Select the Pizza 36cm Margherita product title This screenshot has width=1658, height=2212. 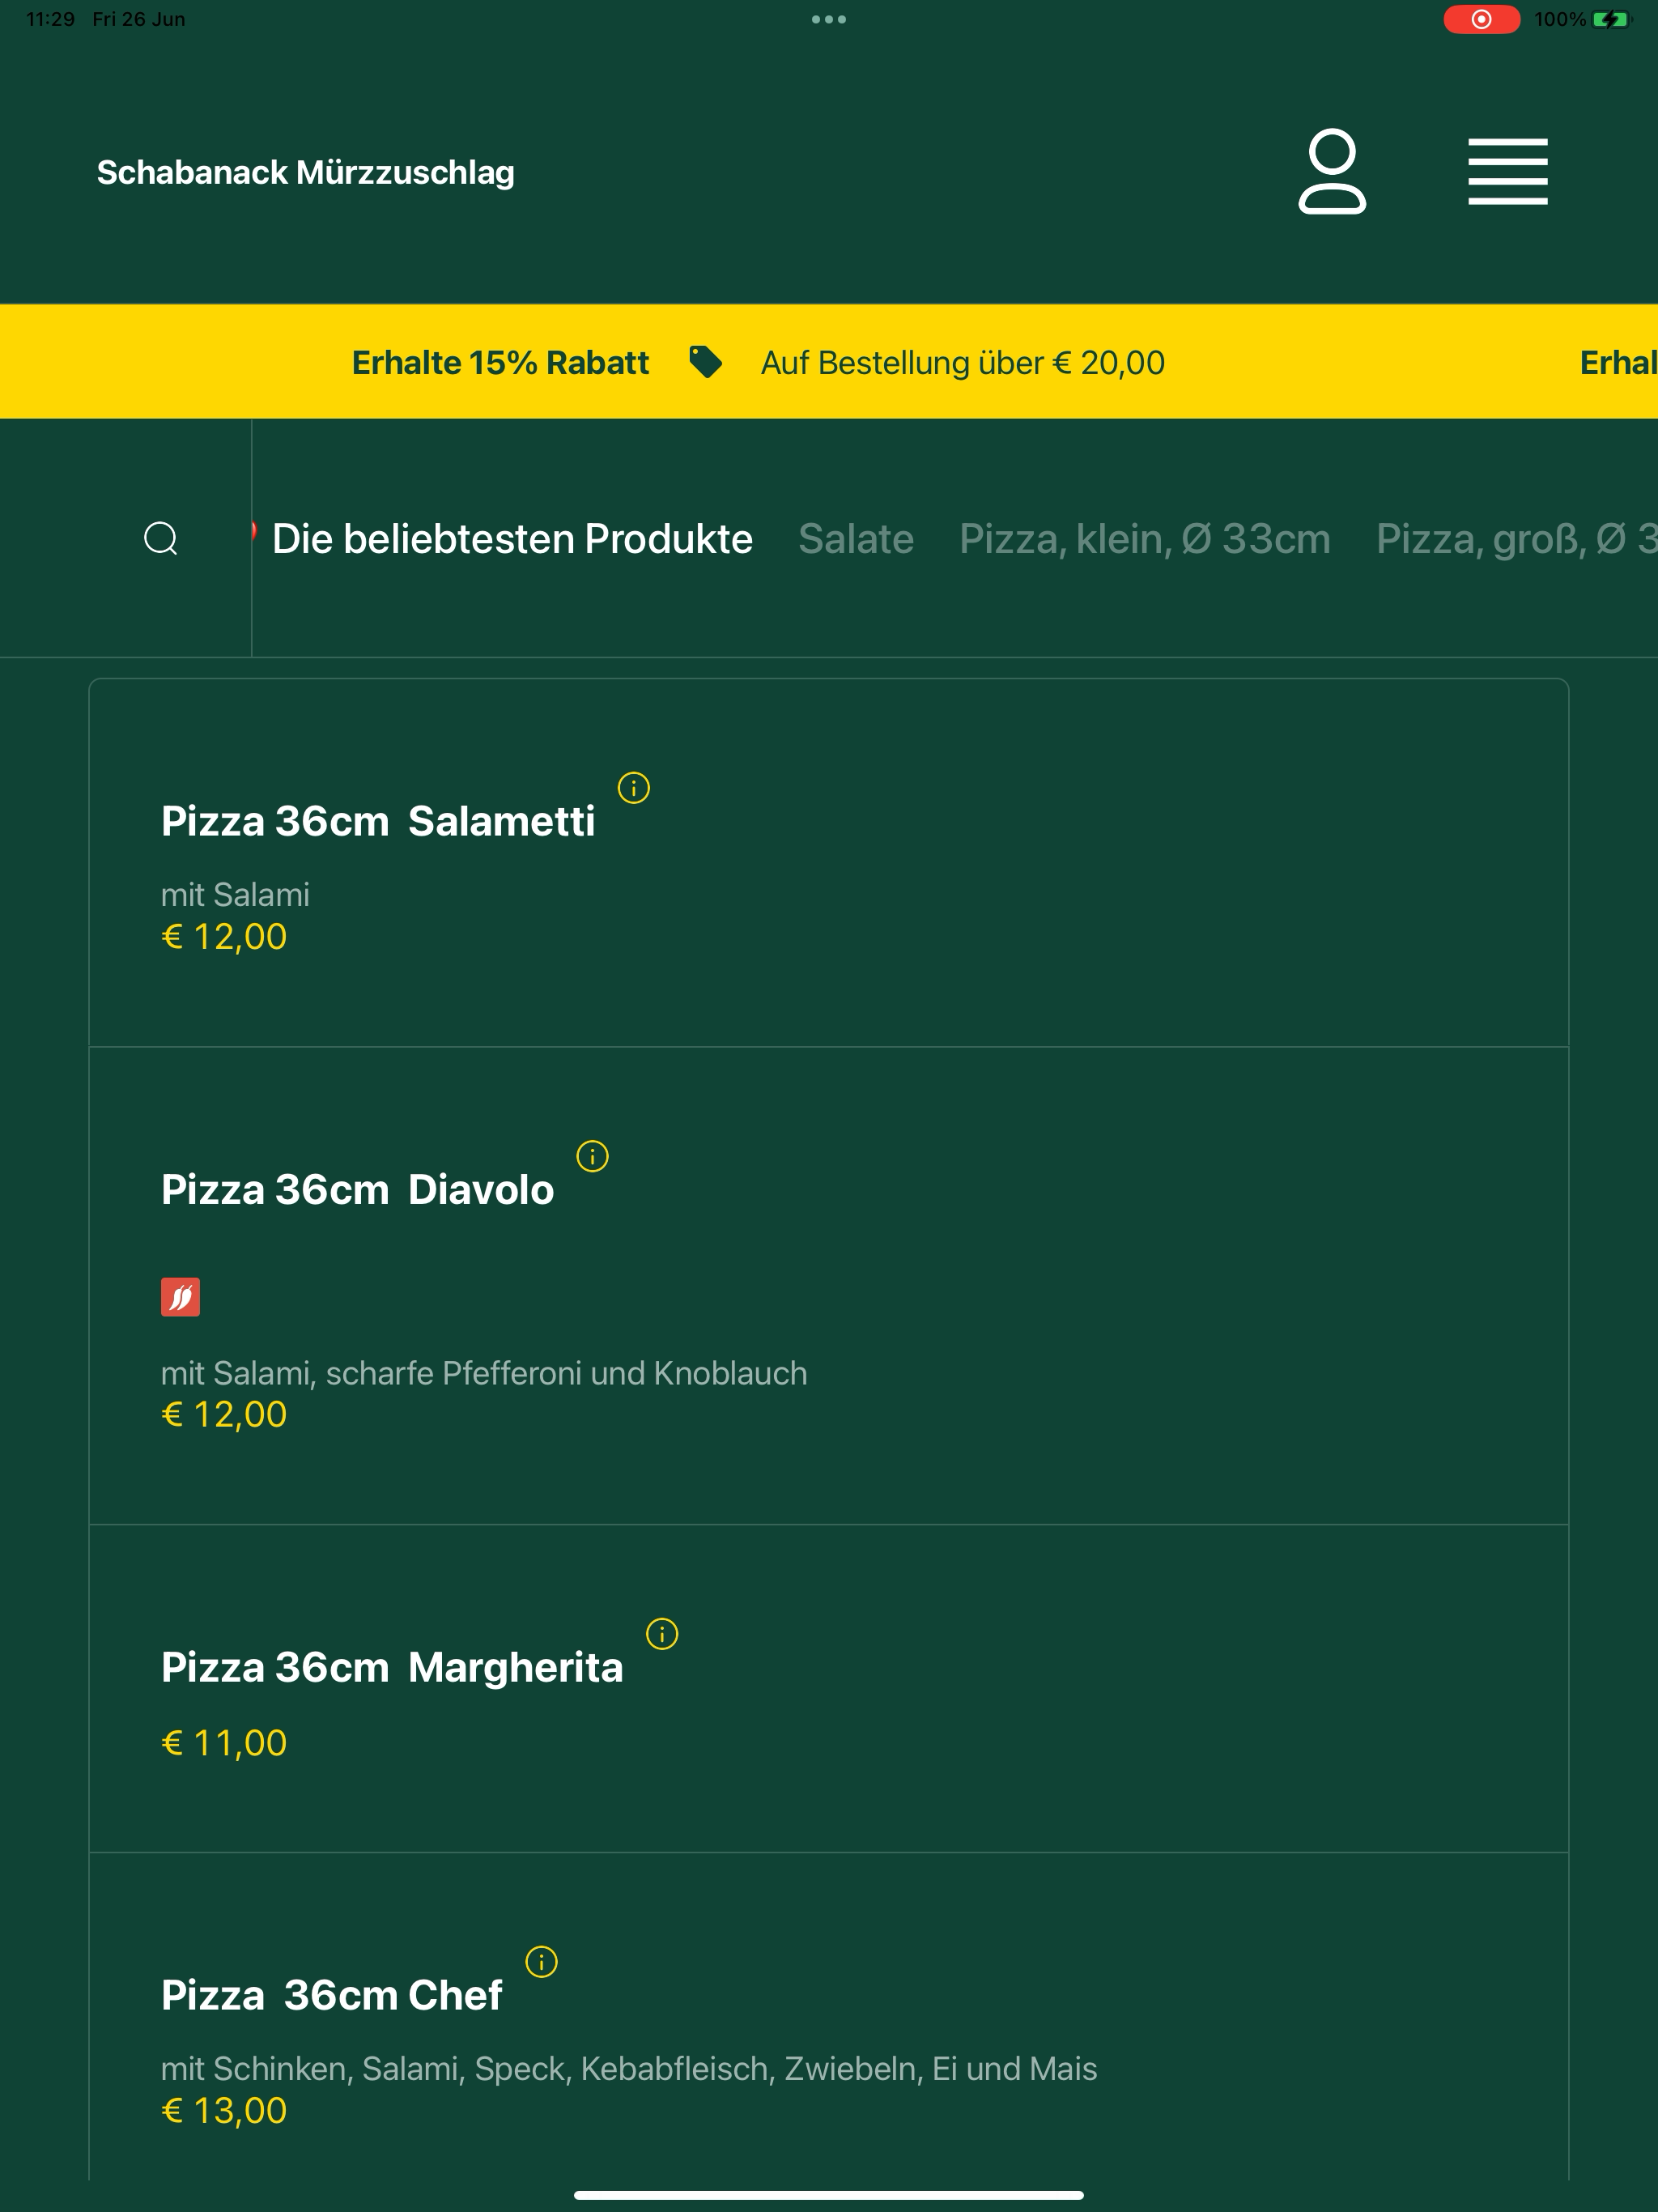tap(392, 1668)
